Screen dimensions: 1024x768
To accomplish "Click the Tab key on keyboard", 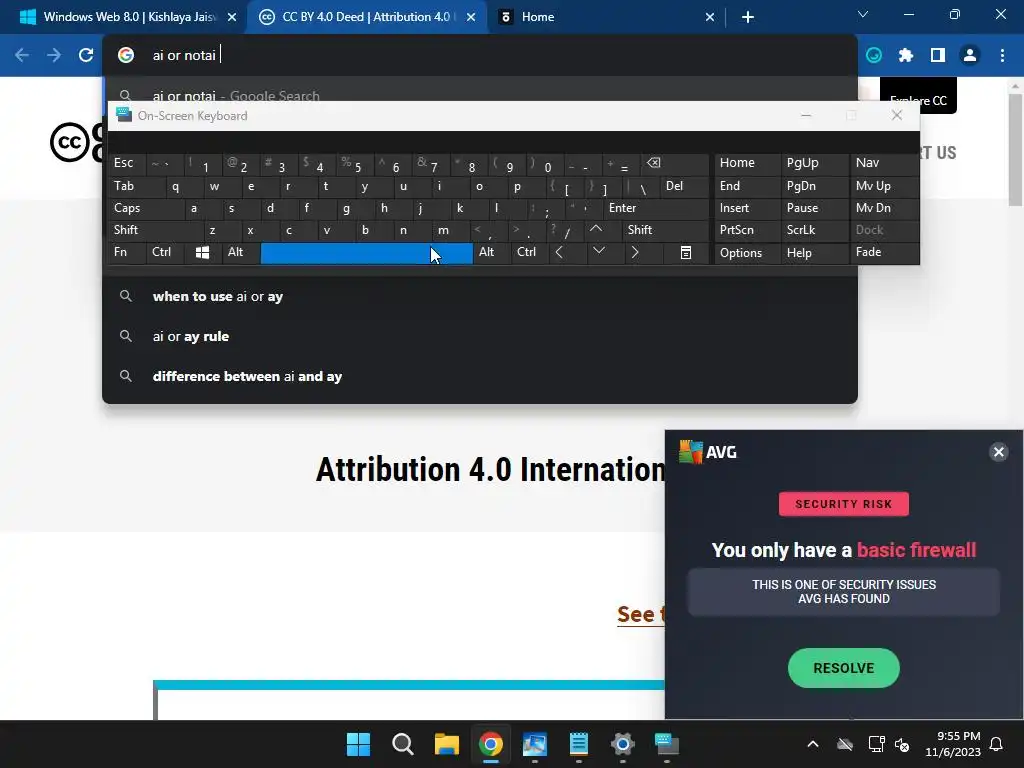I will pos(136,186).
